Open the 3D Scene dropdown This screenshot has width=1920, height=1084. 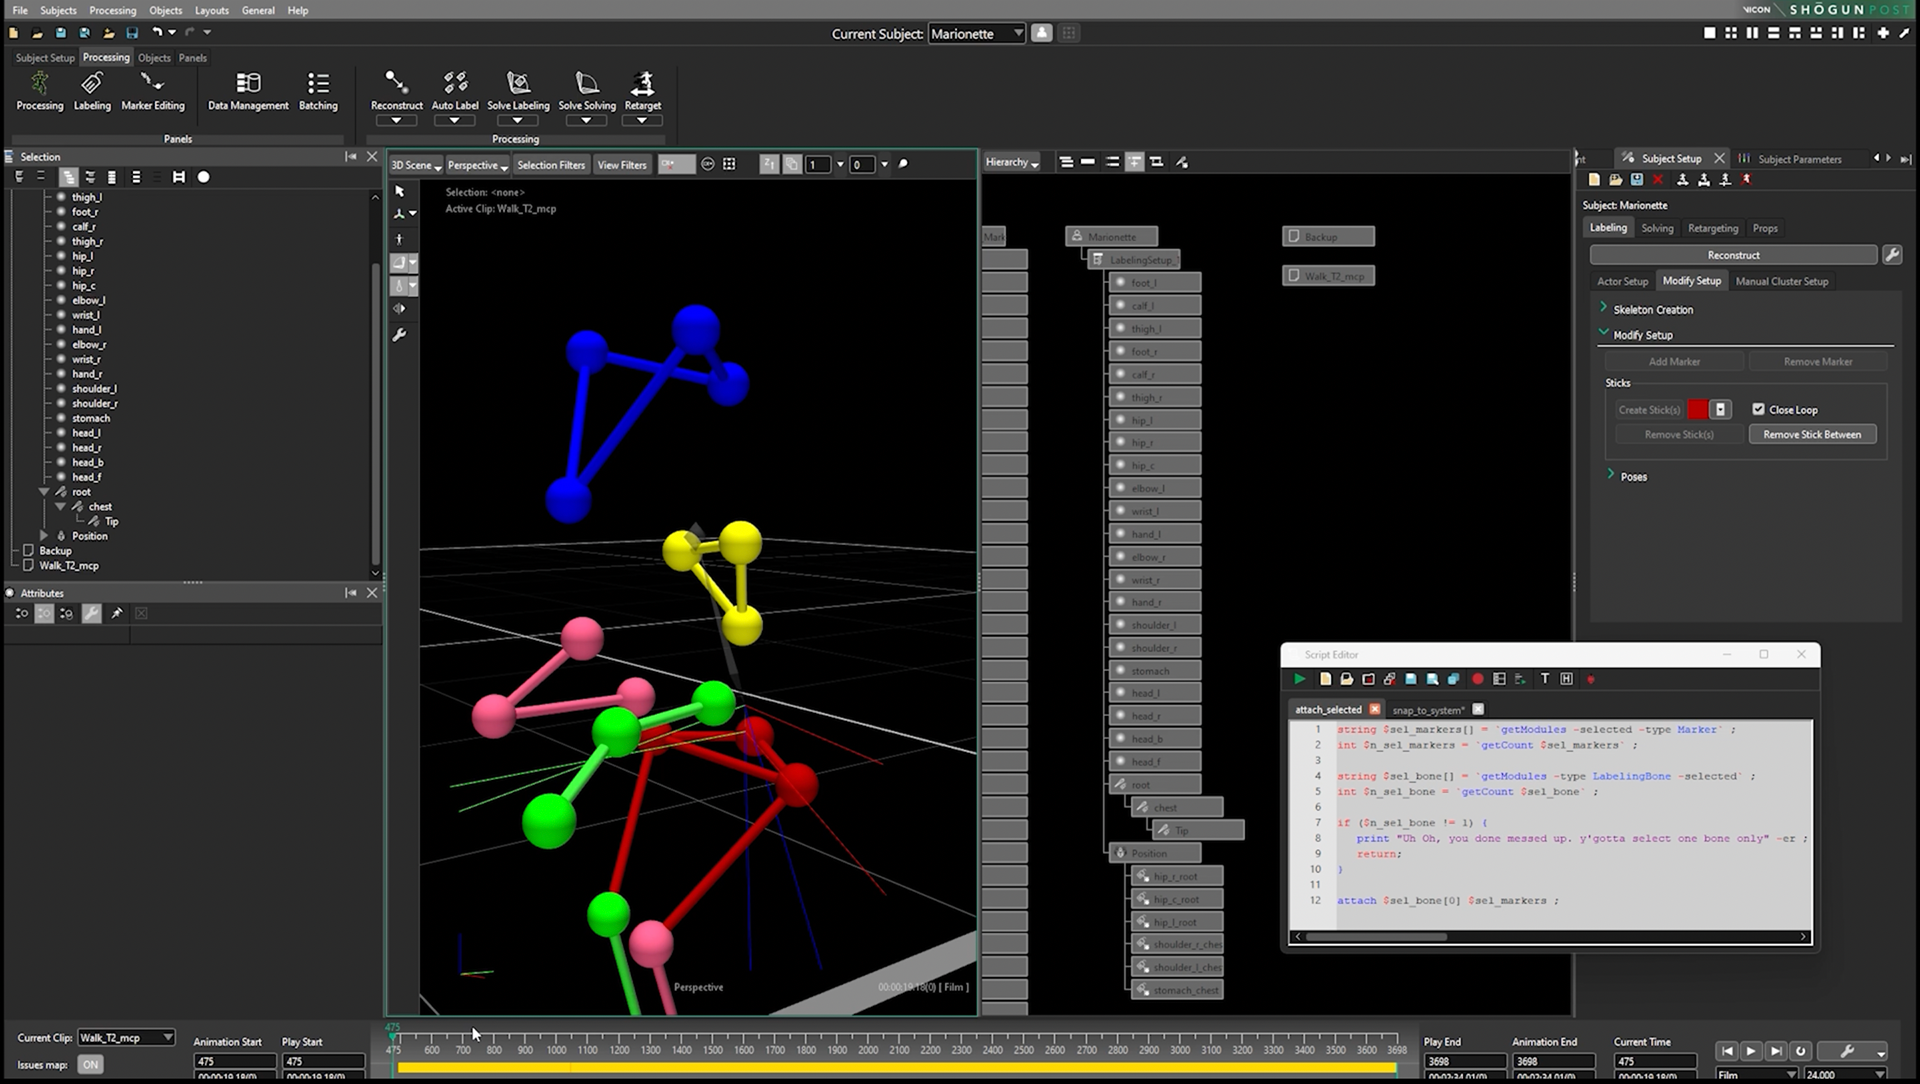pos(415,165)
